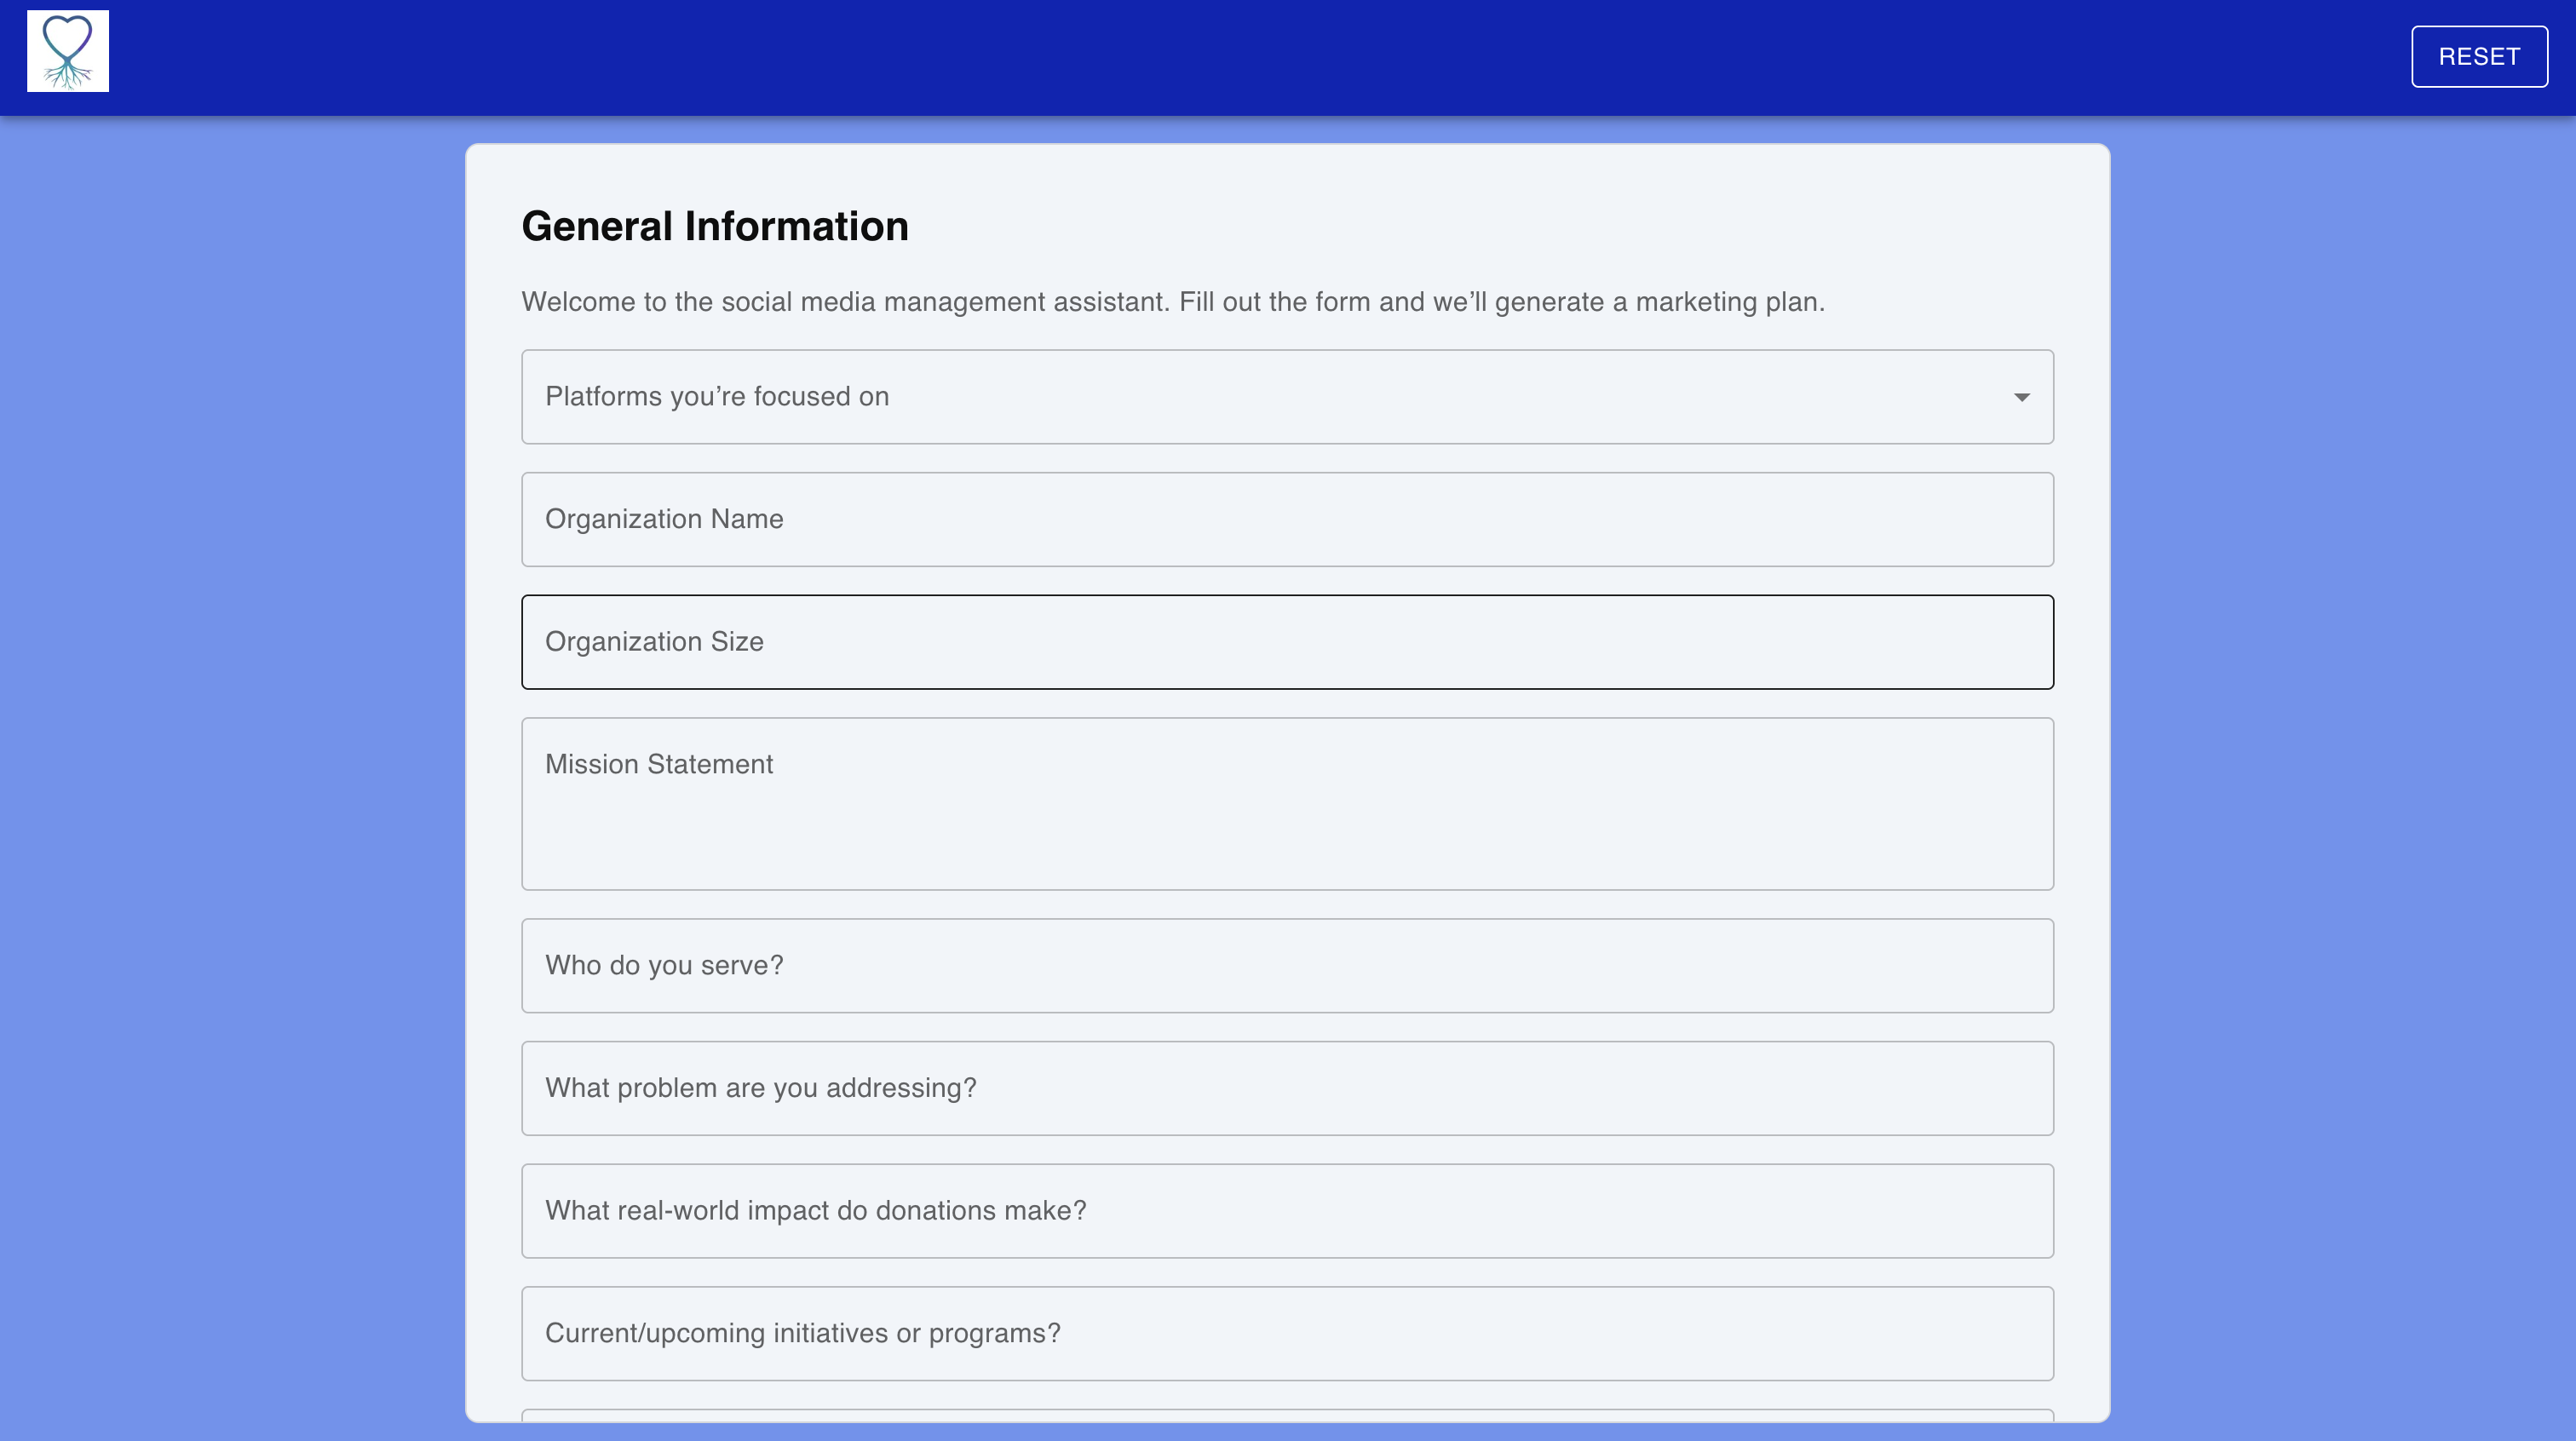Click the empty center of the dark blue header bar

click(x=1260, y=57)
